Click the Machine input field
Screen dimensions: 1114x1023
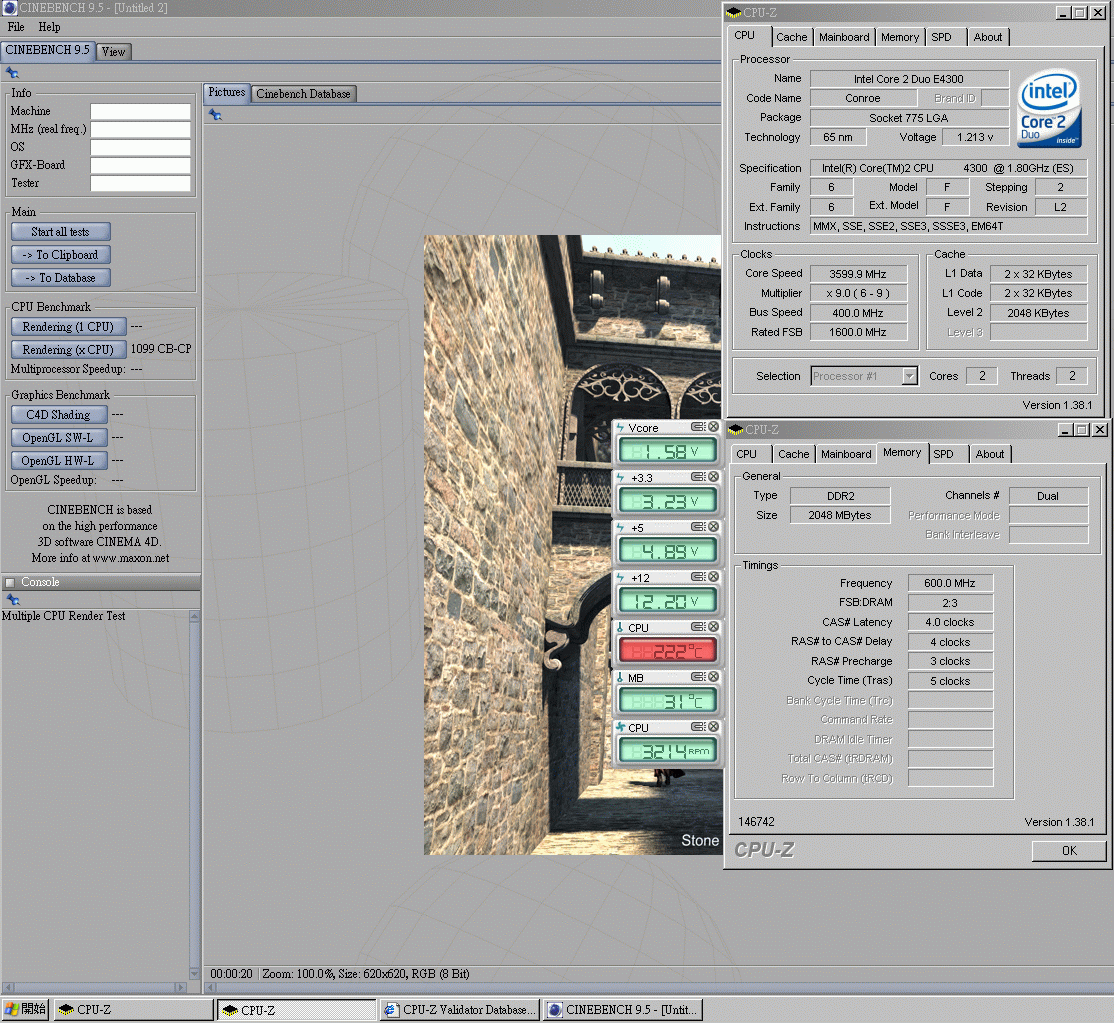[141, 112]
